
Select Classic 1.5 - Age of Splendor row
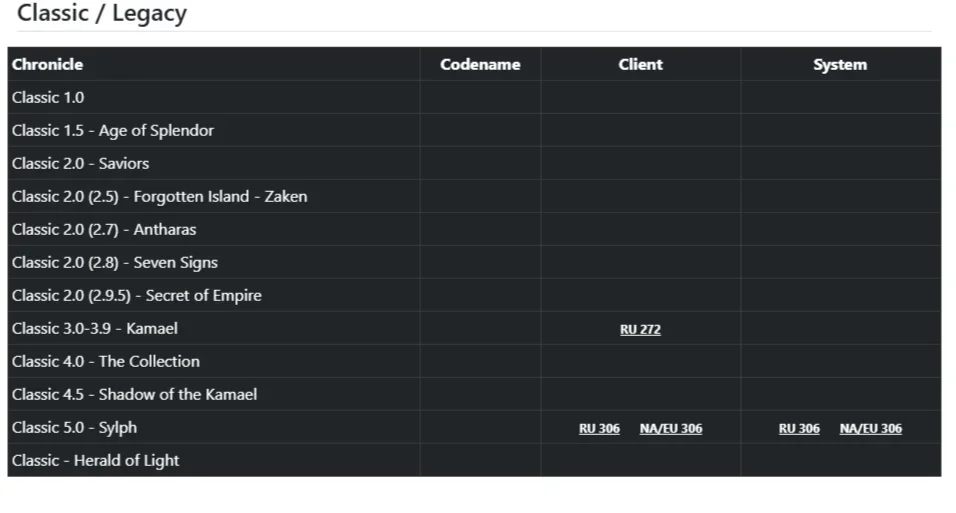coord(474,131)
